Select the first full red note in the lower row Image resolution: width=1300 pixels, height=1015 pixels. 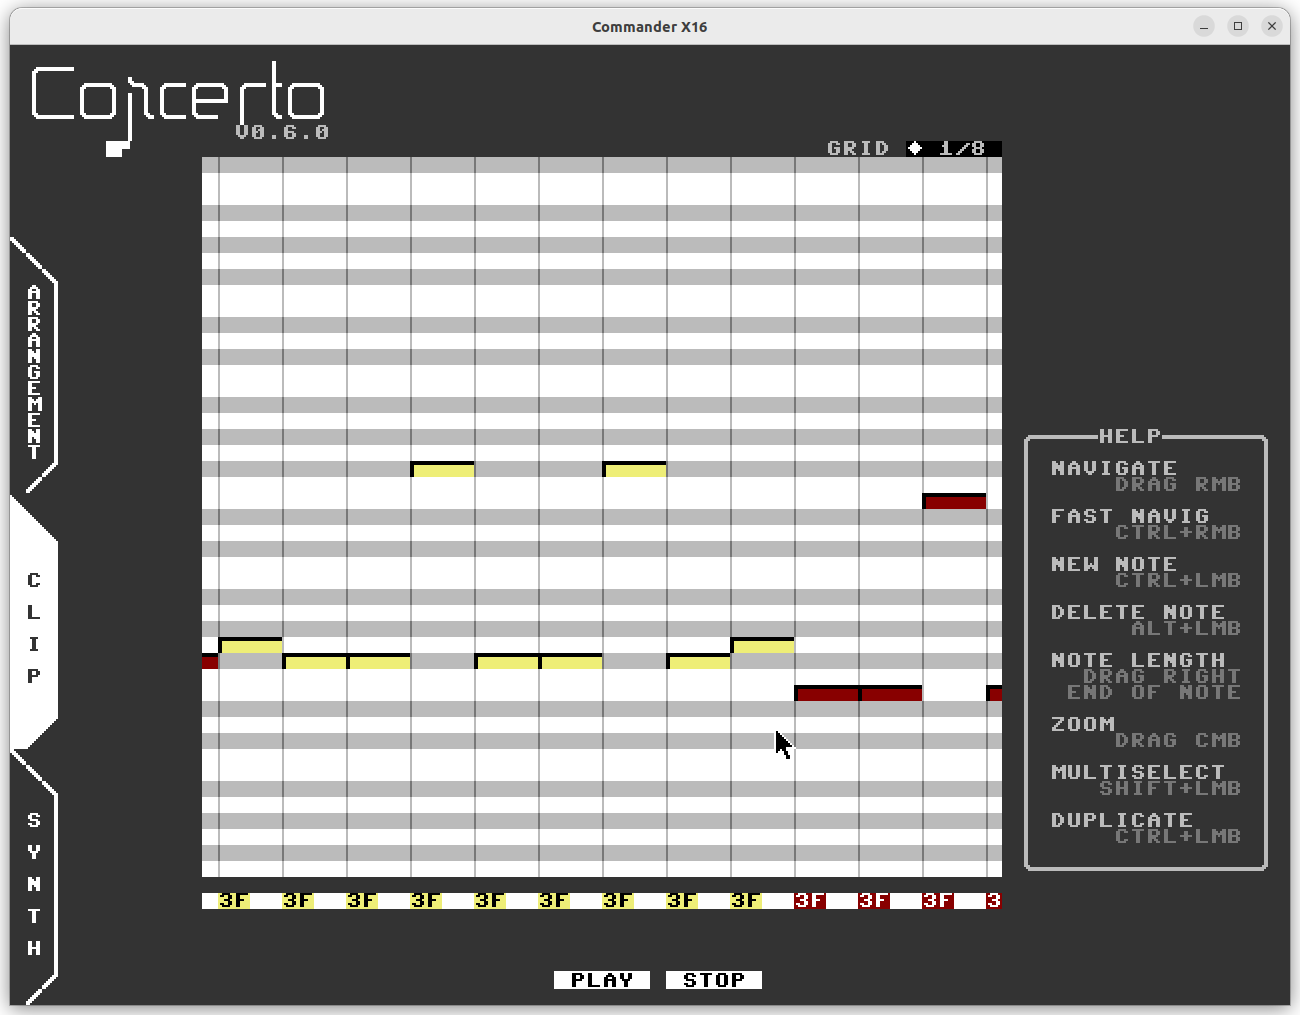pos(826,693)
